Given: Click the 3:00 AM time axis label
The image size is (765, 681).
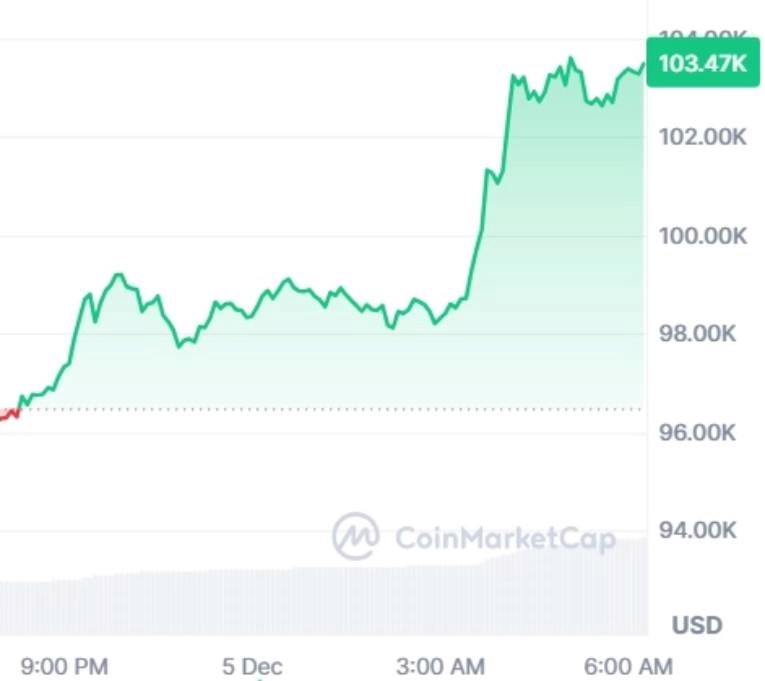Looking at the screenshot, I should [x=441, y=666].
